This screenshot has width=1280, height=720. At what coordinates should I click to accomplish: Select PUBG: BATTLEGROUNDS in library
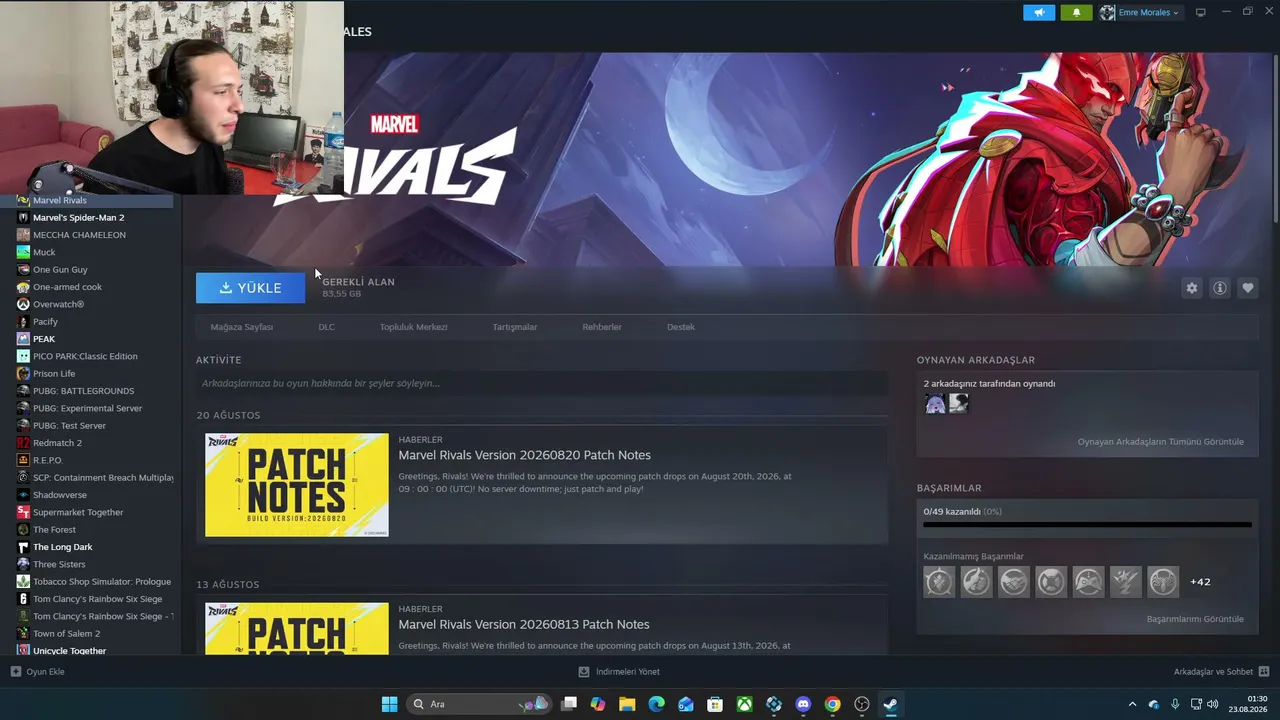83,391
